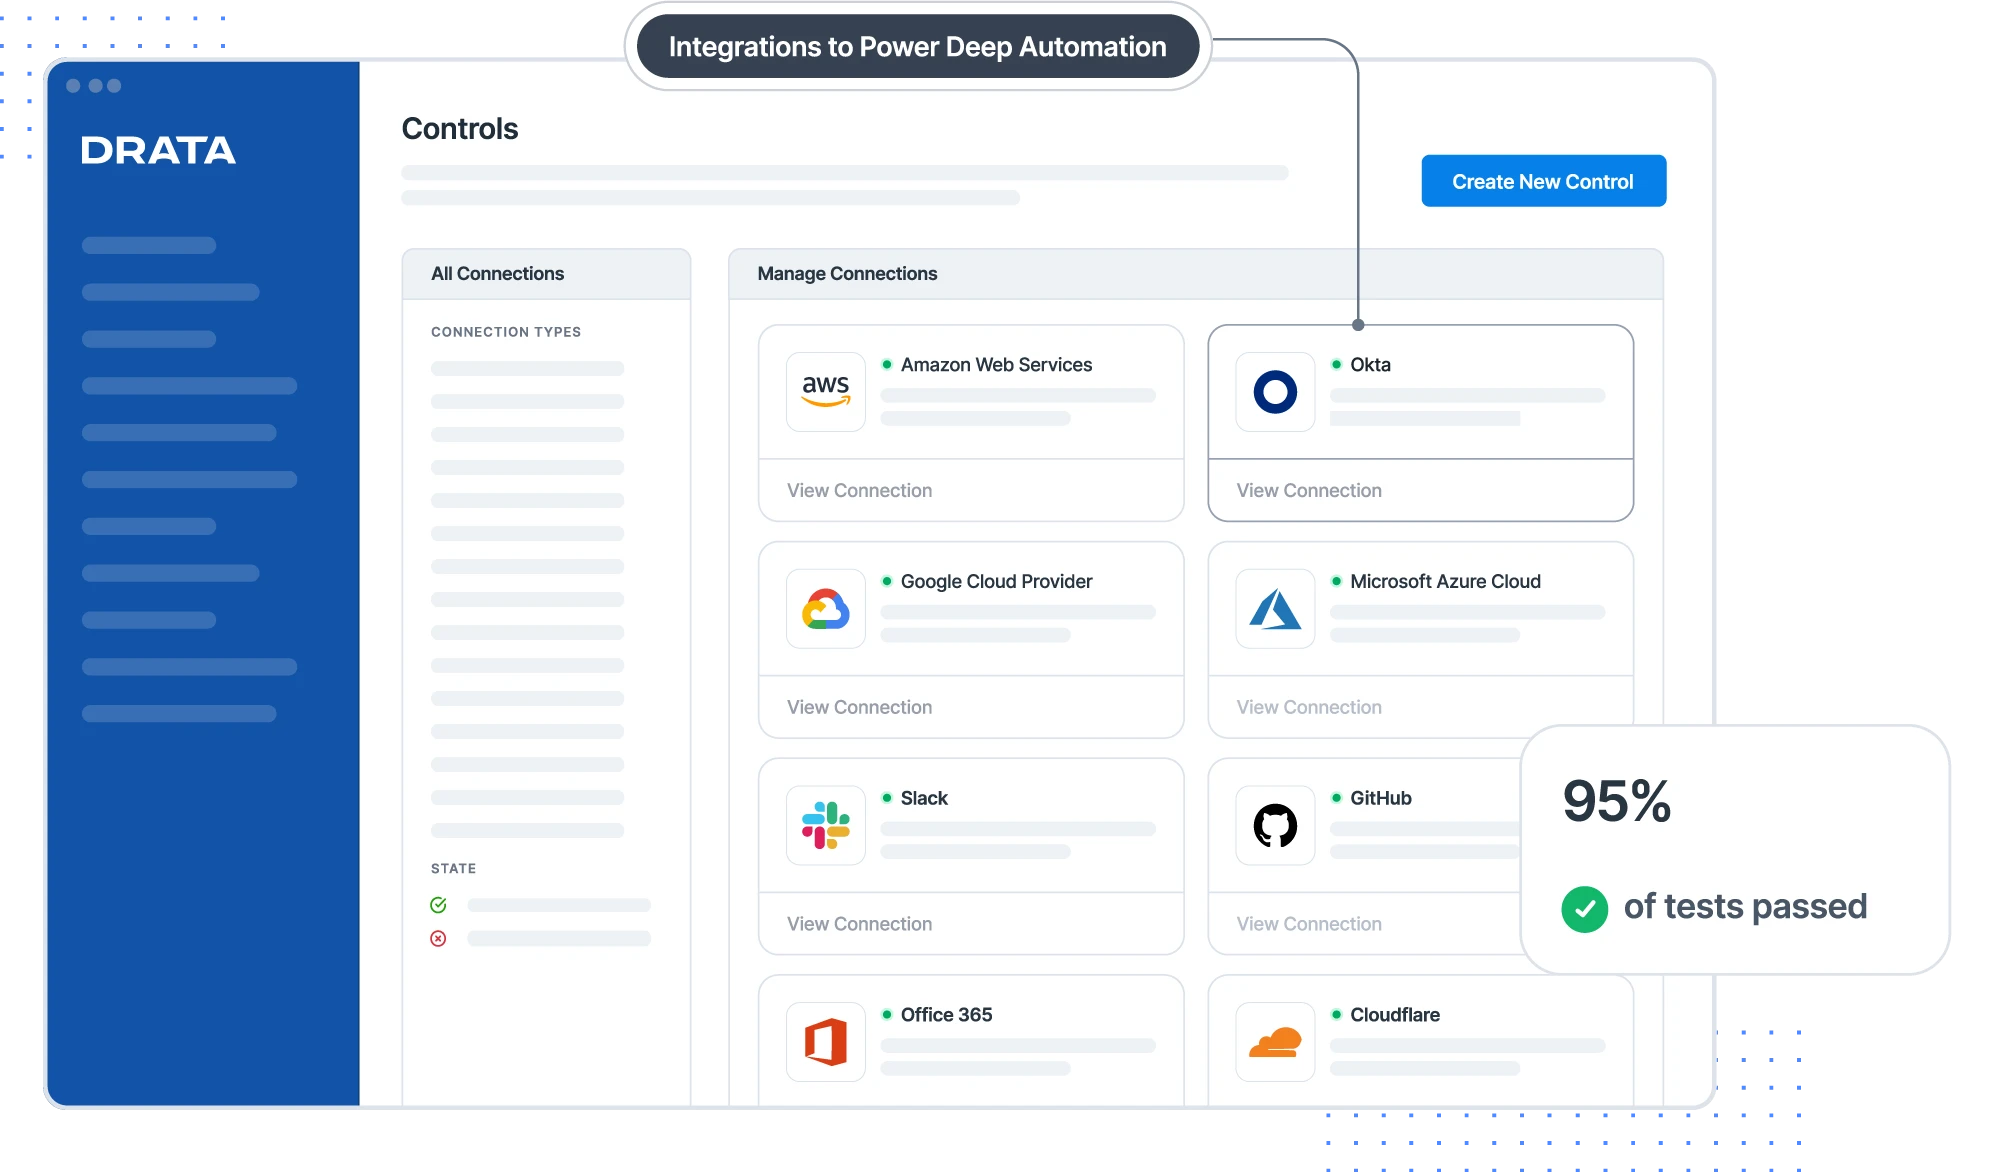Click View Connection under Google Cloud Provider

click(859, 707)
